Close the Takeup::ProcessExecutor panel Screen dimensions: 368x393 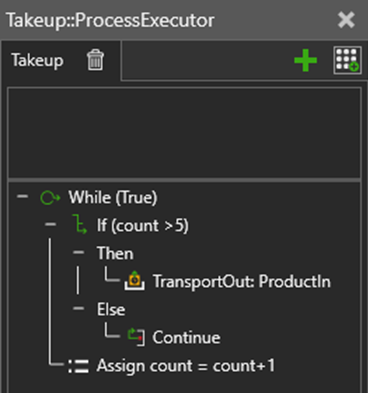pos(346,20)
